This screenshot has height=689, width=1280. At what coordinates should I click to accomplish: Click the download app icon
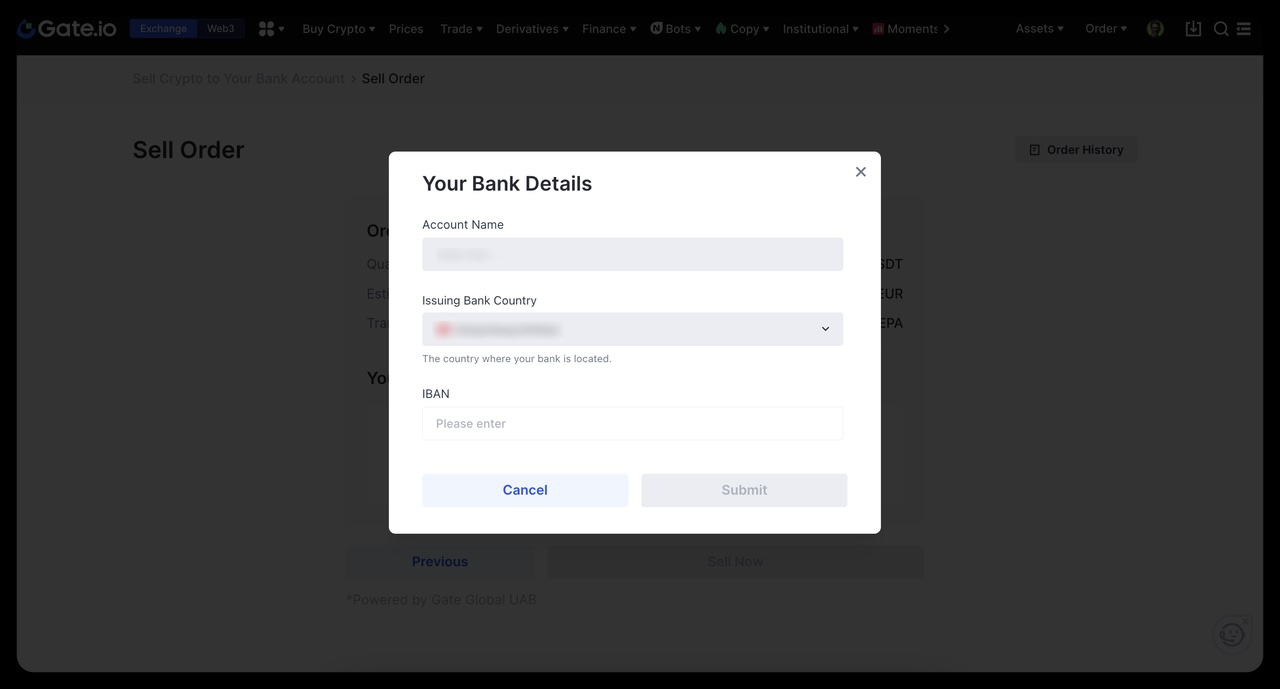pos(1193,29)
